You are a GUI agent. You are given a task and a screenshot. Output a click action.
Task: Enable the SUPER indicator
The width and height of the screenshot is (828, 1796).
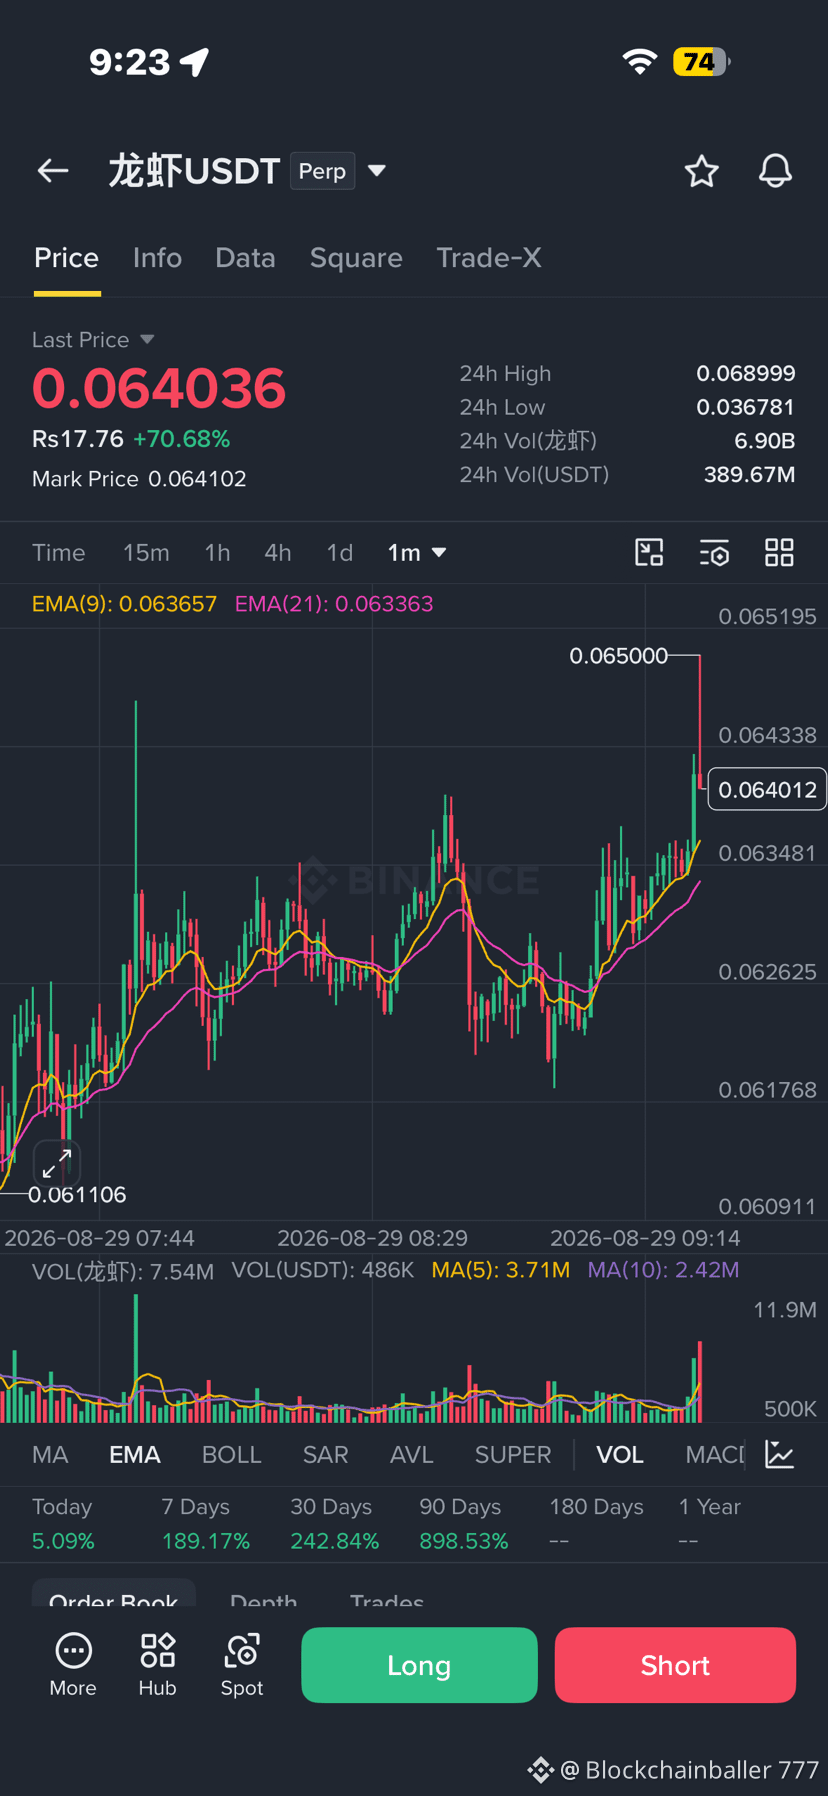tap(513, 1455)
